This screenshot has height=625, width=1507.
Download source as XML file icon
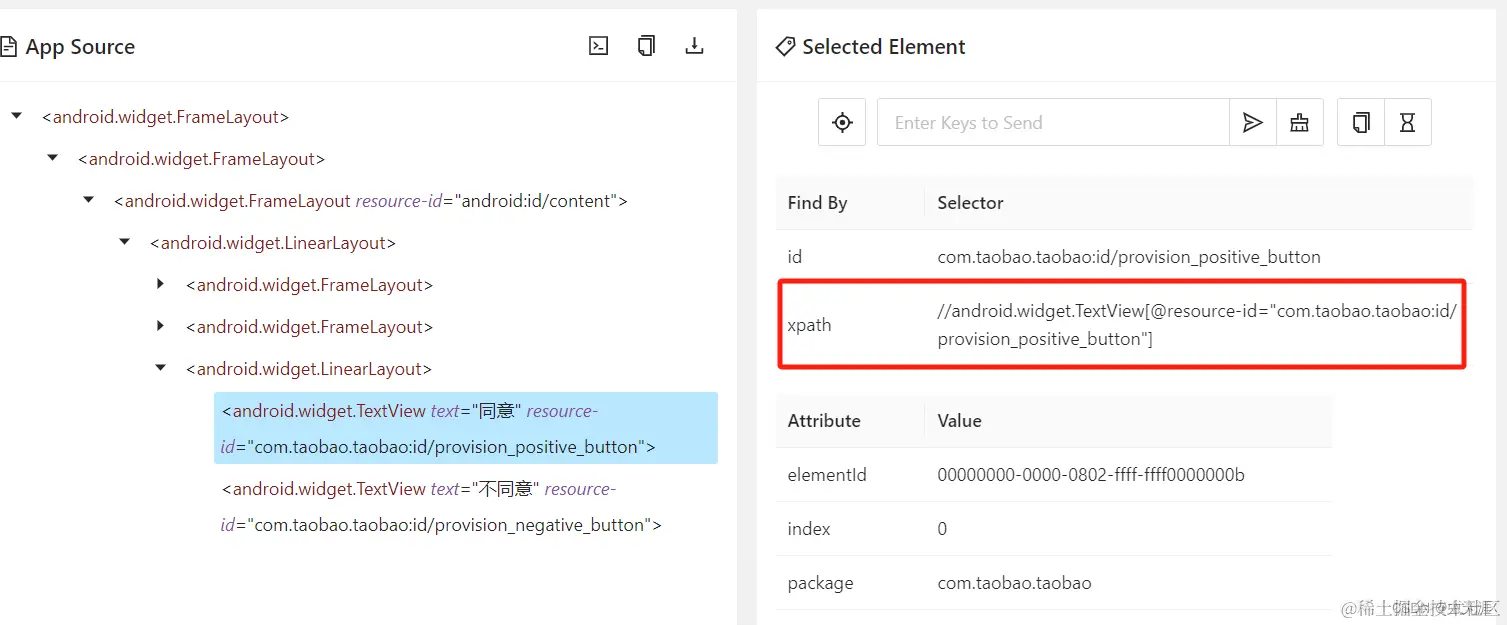694,46
